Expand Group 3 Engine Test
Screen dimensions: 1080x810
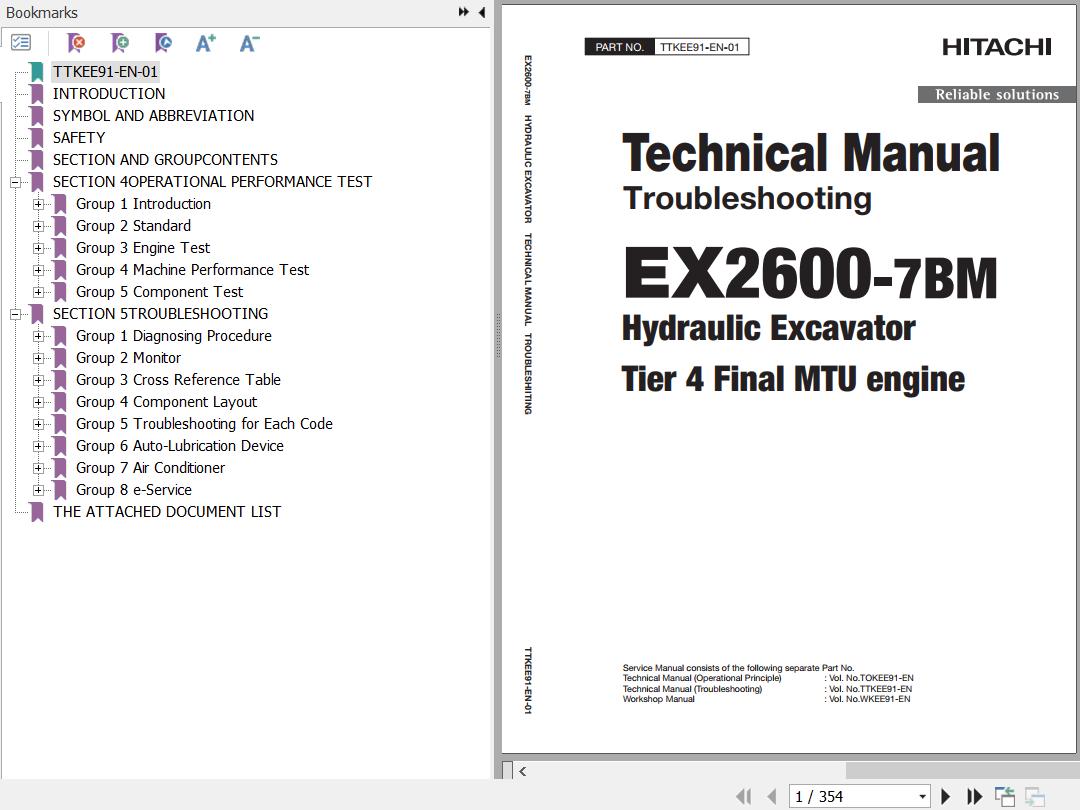point(38,249)
